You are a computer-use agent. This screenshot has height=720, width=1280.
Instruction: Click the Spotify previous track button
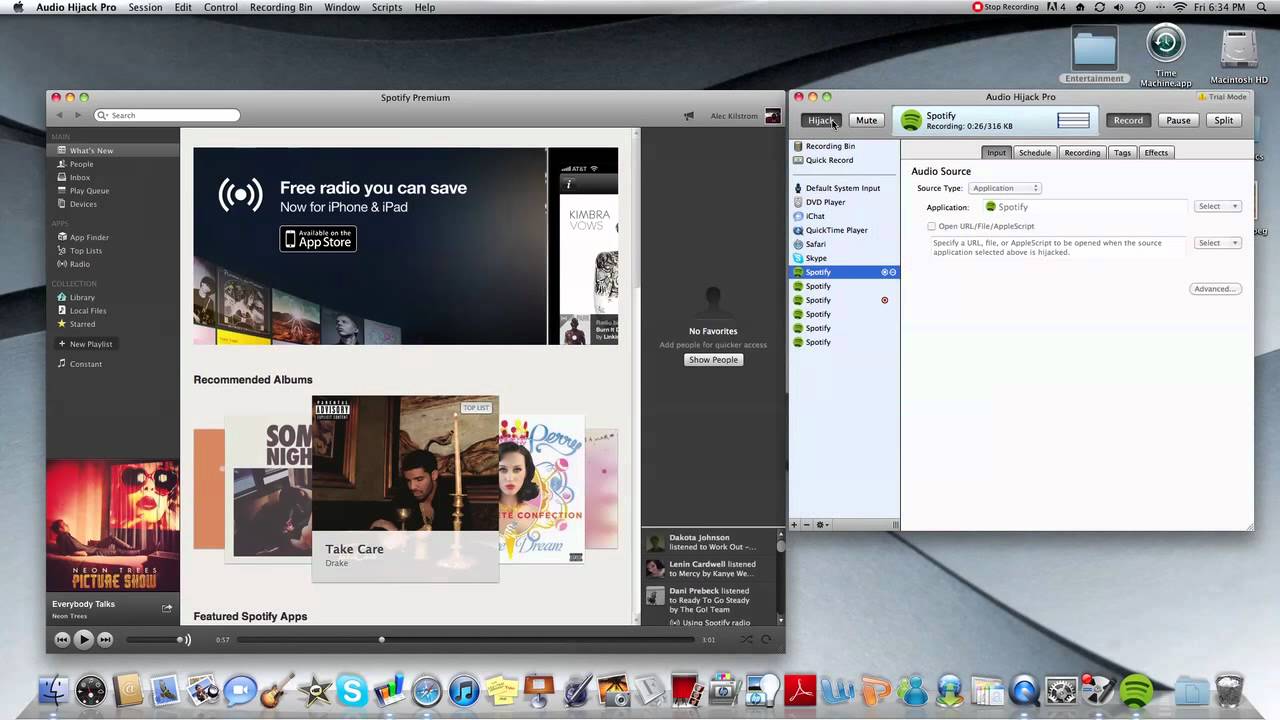click(x=62, y=639)
